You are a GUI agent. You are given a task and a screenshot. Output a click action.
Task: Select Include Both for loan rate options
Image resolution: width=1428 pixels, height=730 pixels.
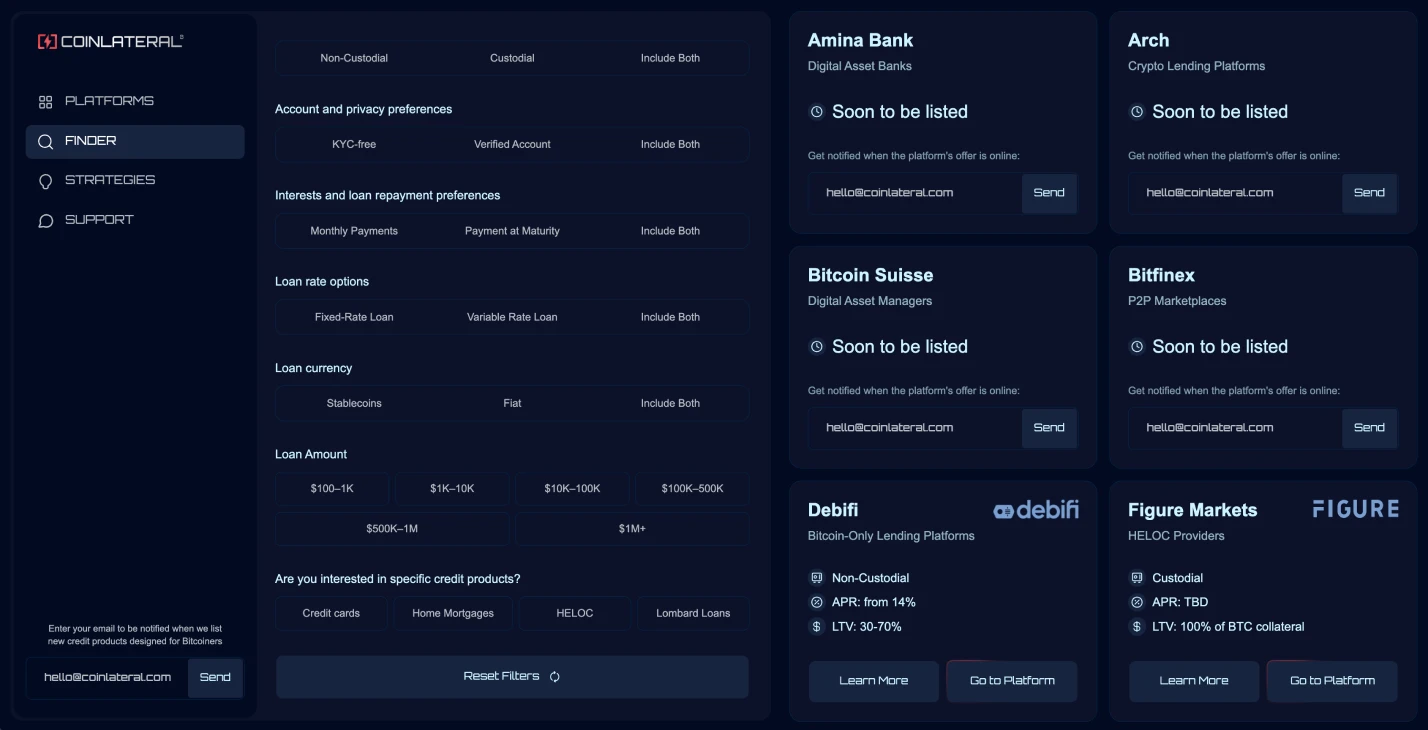(670, 317)
